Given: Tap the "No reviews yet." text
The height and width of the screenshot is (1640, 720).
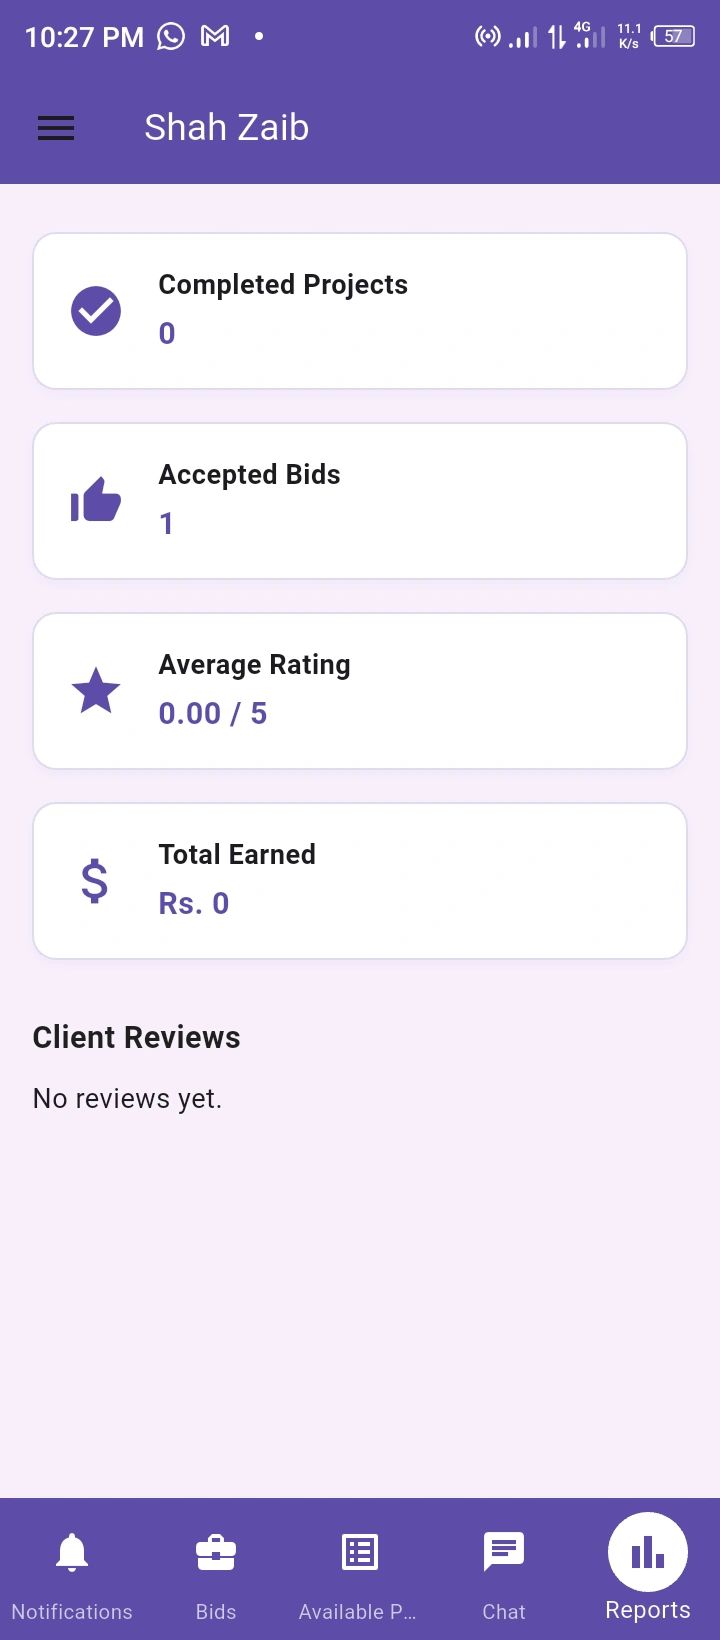Looking at the screenshot, I should point(128,1098).
